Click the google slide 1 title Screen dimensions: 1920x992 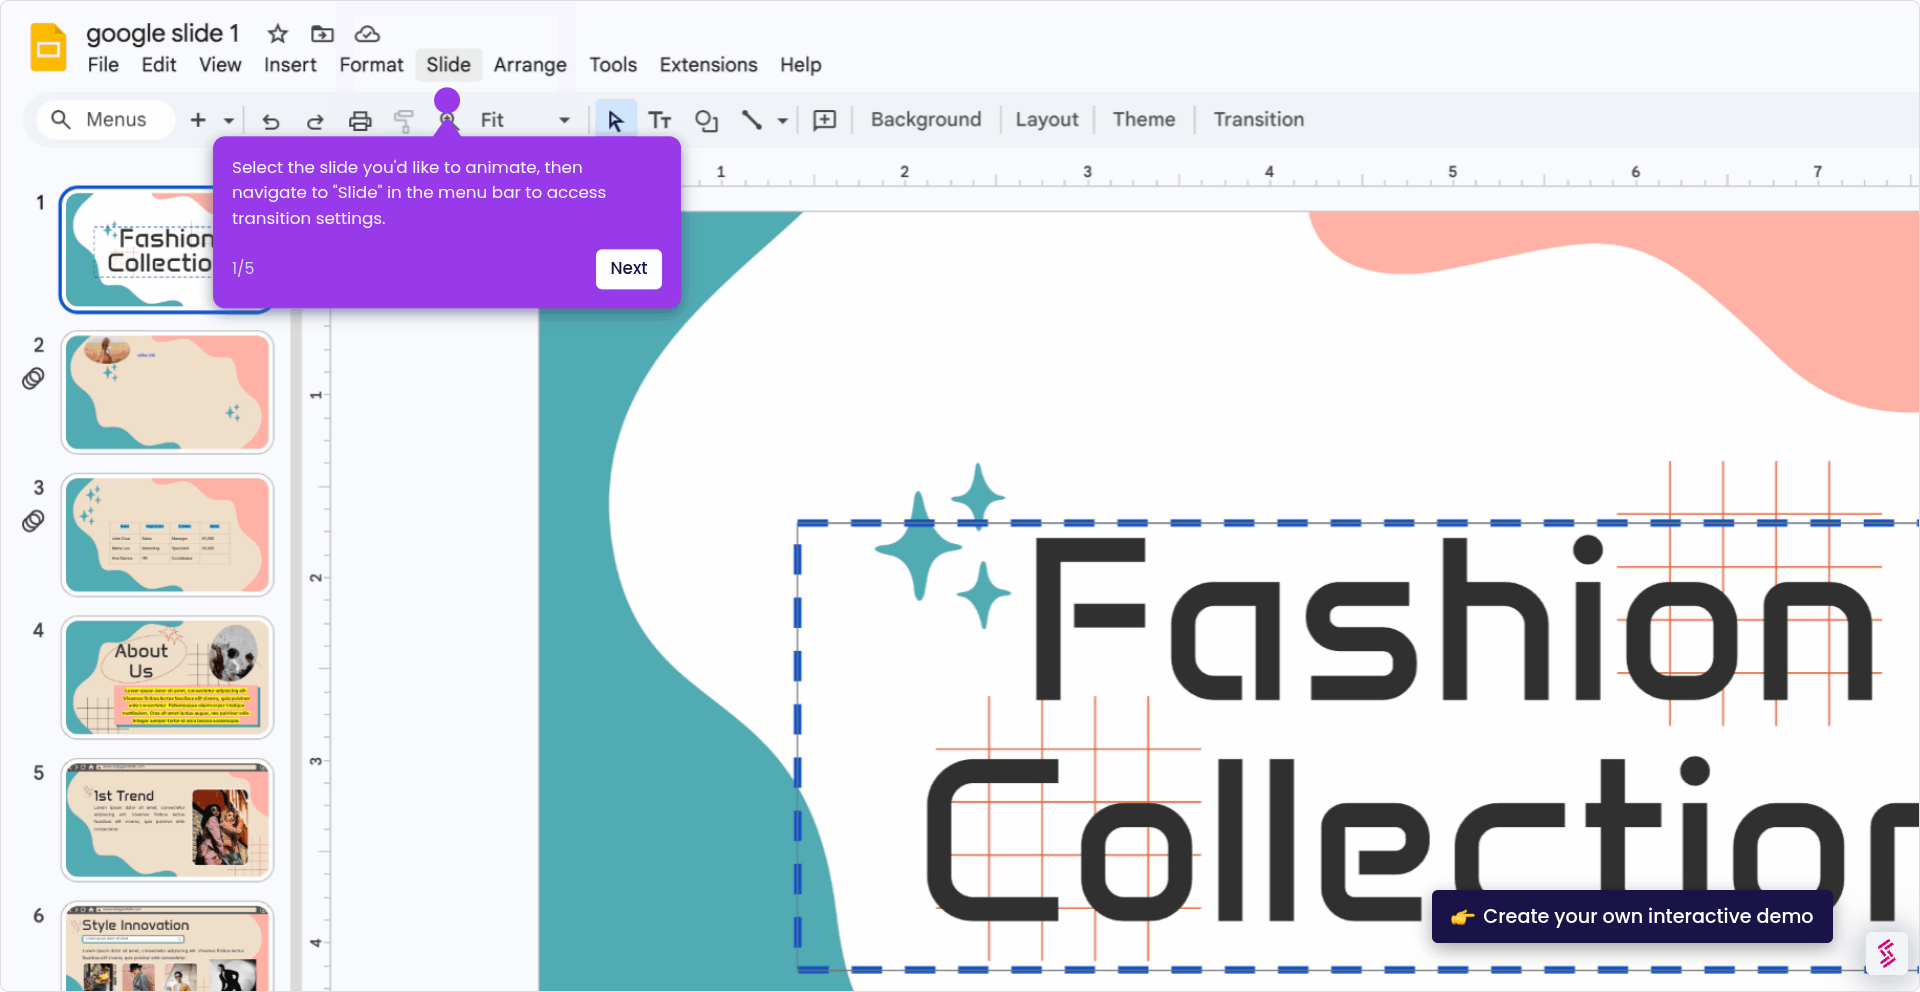163,33
